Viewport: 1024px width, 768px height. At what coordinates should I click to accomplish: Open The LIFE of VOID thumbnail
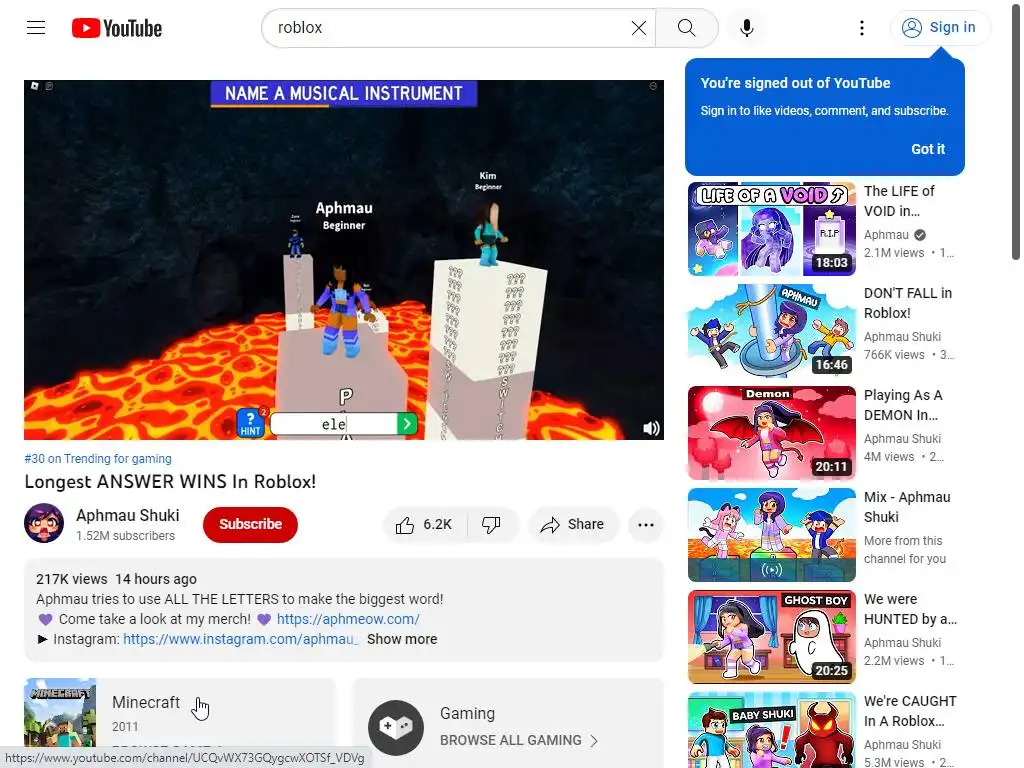click(771, 229)
